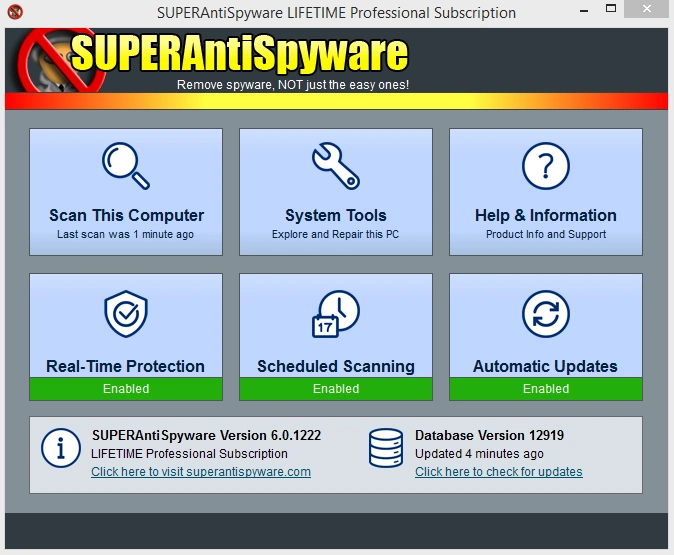Click 'Explore and Repair this PC' text
Image resolution: width=674 pixels, height=555 pixels.
(335, 234)
